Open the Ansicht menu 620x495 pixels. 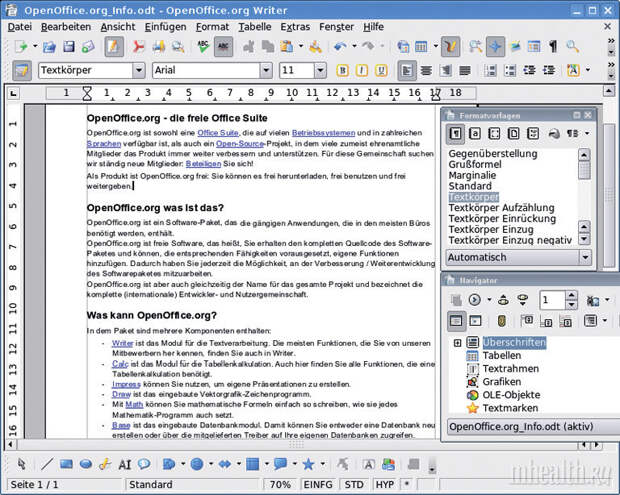tap(118, 27)
